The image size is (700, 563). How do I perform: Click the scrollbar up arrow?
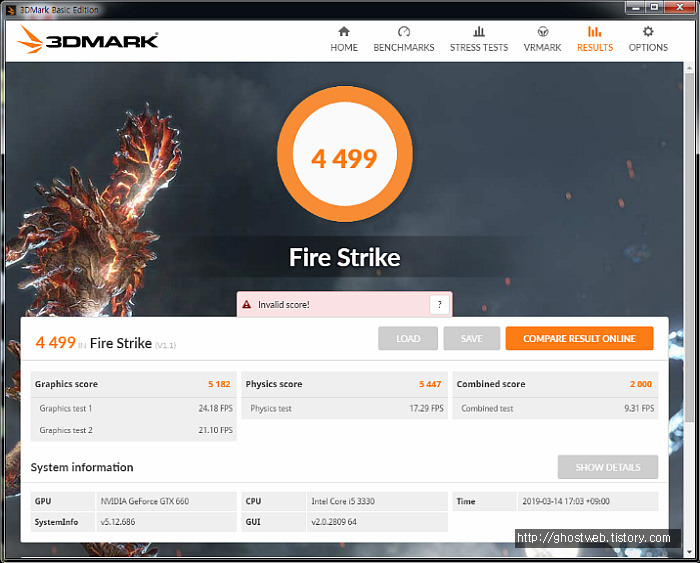tap(689, 68)
